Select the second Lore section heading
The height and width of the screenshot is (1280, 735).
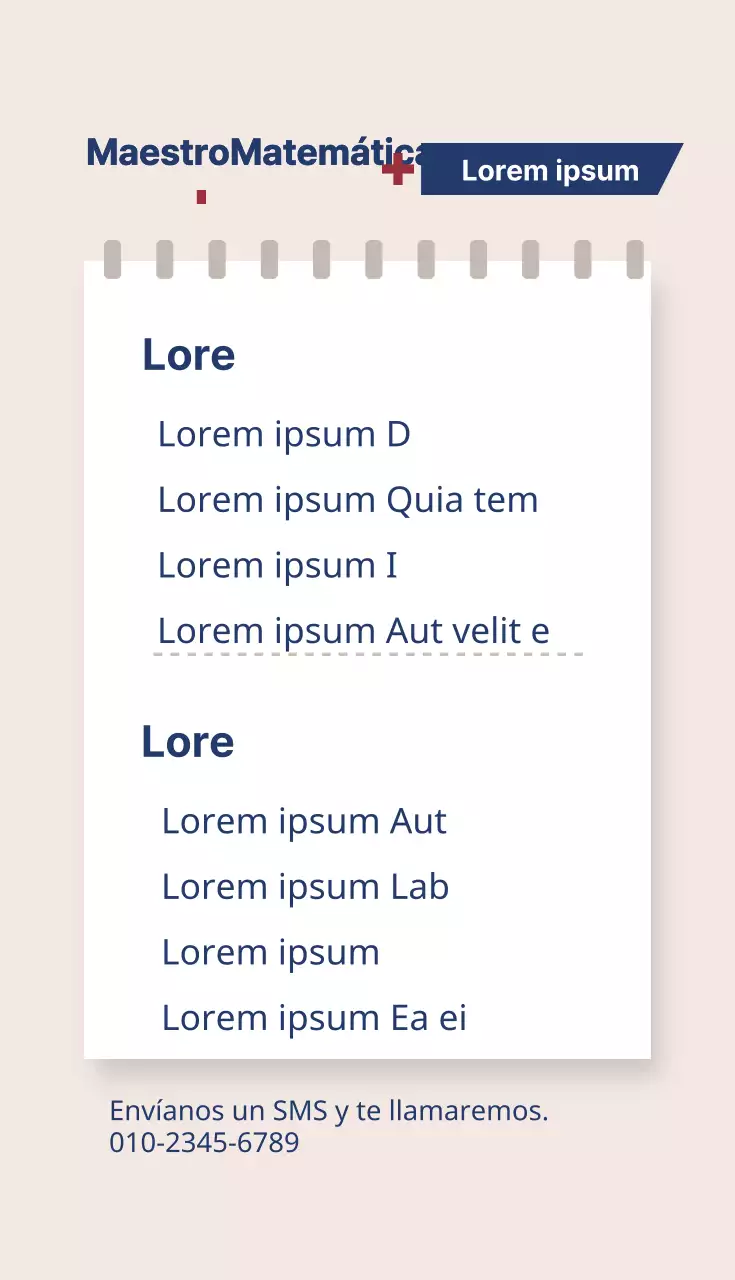(x=188, y=742)
